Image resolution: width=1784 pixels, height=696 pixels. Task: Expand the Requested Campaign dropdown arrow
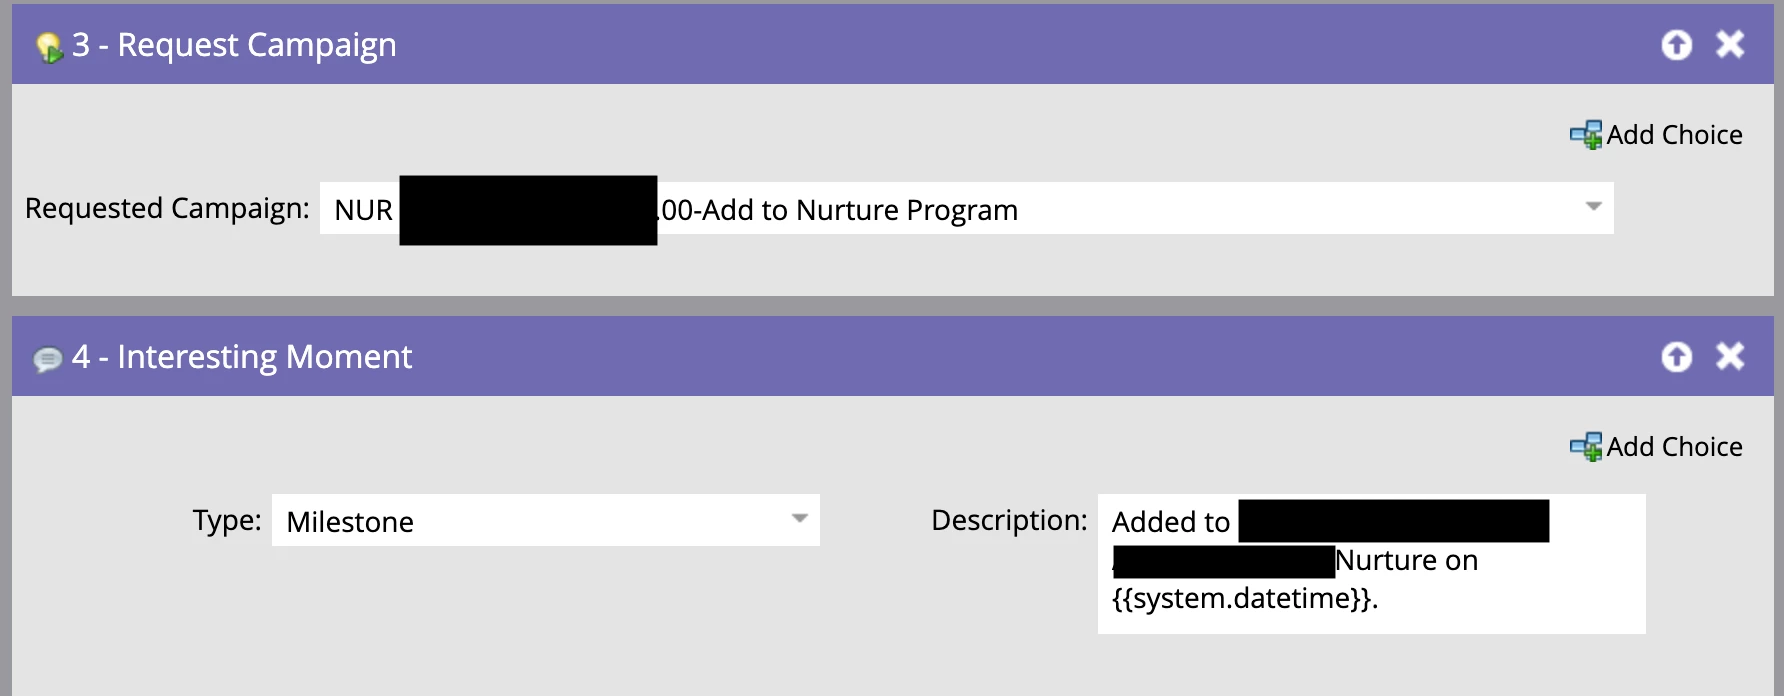click(1593, 207)
